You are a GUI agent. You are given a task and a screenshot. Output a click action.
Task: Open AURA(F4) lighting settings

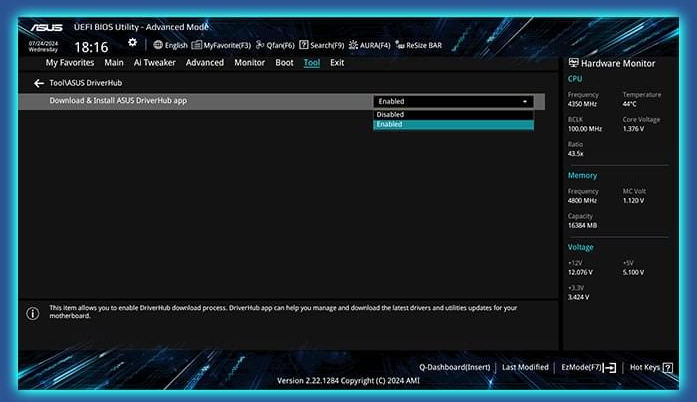tap(370, 45)
